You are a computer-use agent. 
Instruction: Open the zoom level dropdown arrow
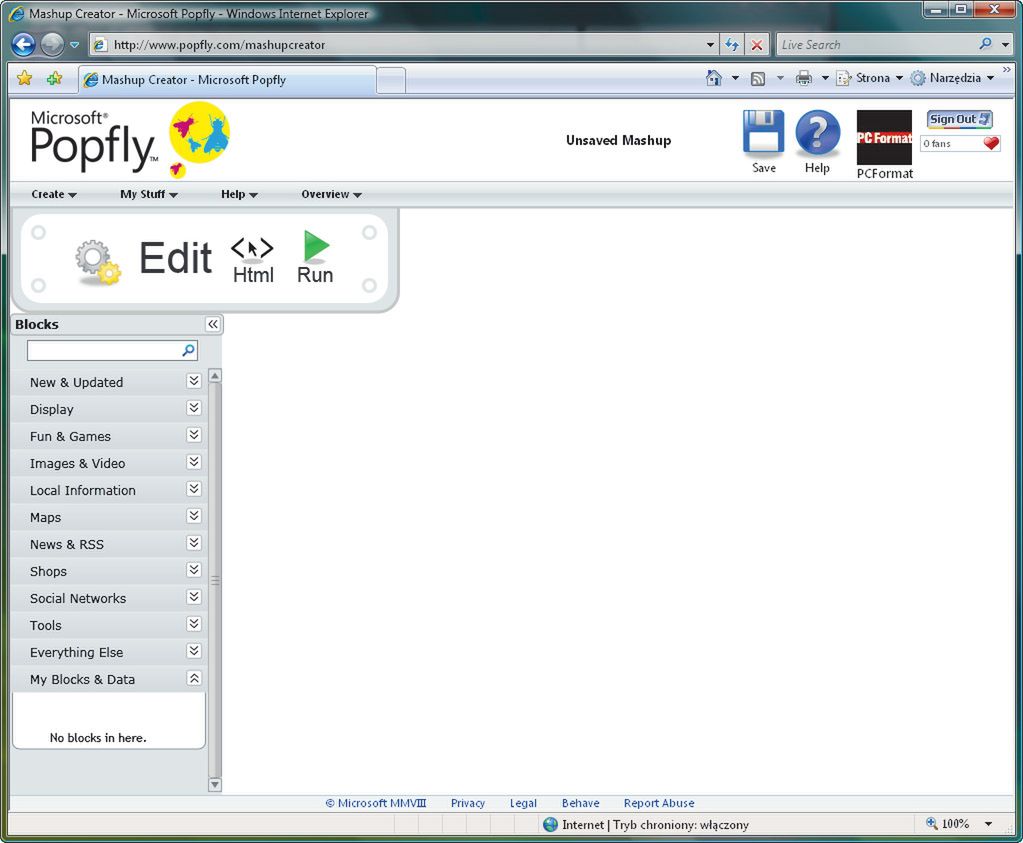tap(988, 824)
